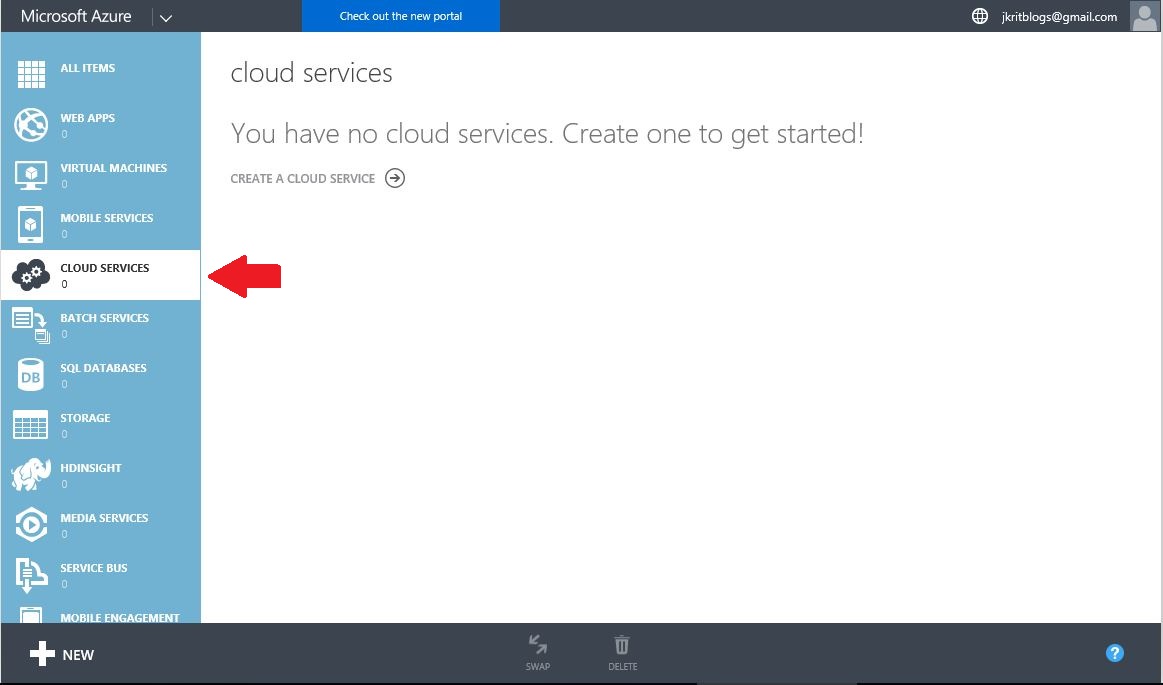Click the Delete trash can icon
The width and height of the screenshot is (1163, 685).
click(x=622, y=644)
